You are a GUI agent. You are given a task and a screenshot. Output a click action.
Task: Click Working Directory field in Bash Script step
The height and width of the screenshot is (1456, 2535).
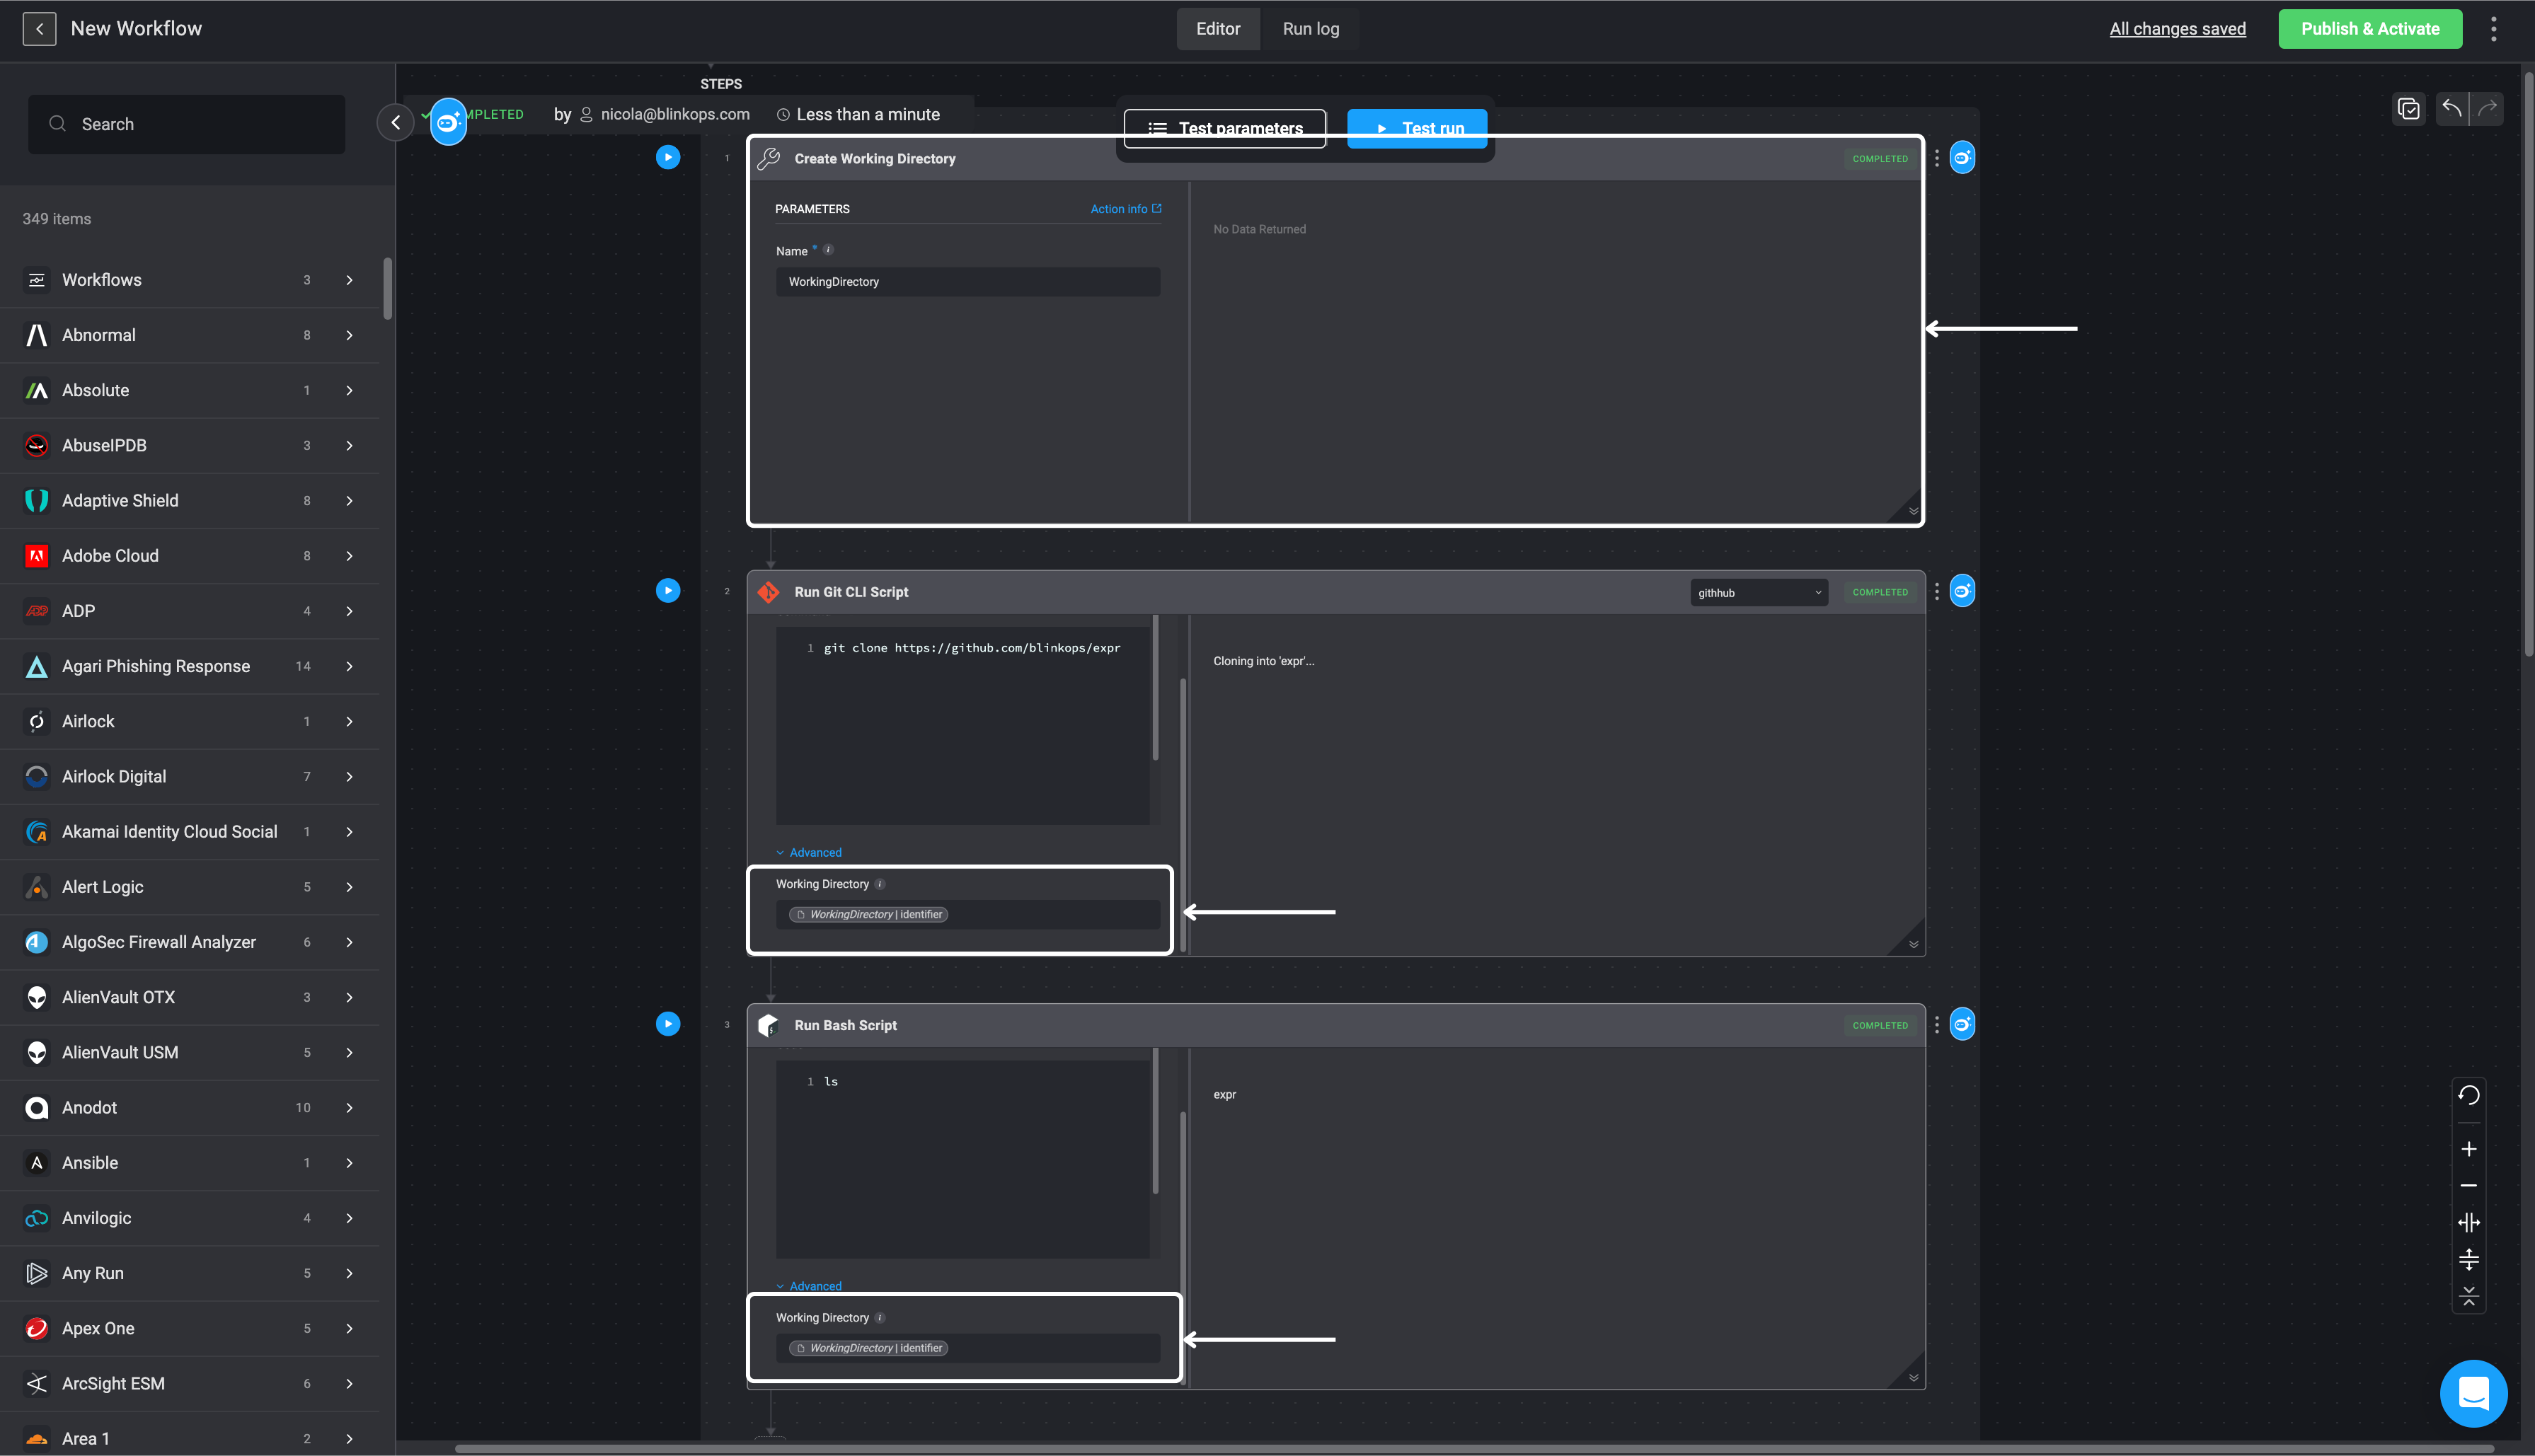tap(968, 1348)
